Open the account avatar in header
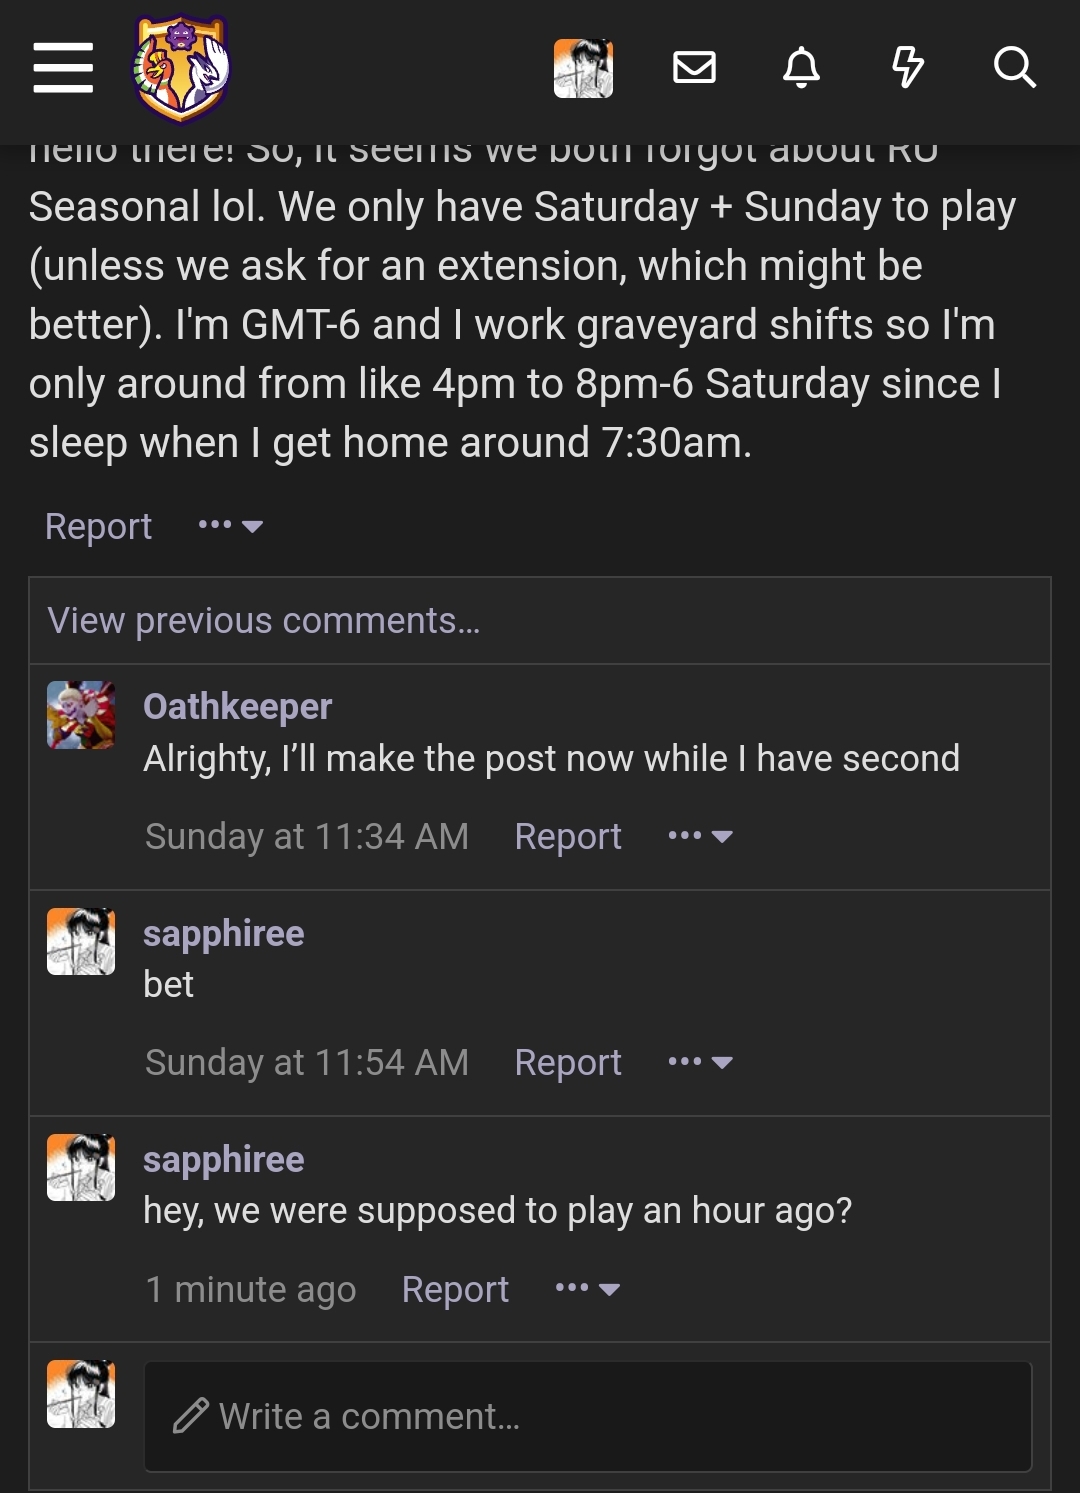 (583, 68)
